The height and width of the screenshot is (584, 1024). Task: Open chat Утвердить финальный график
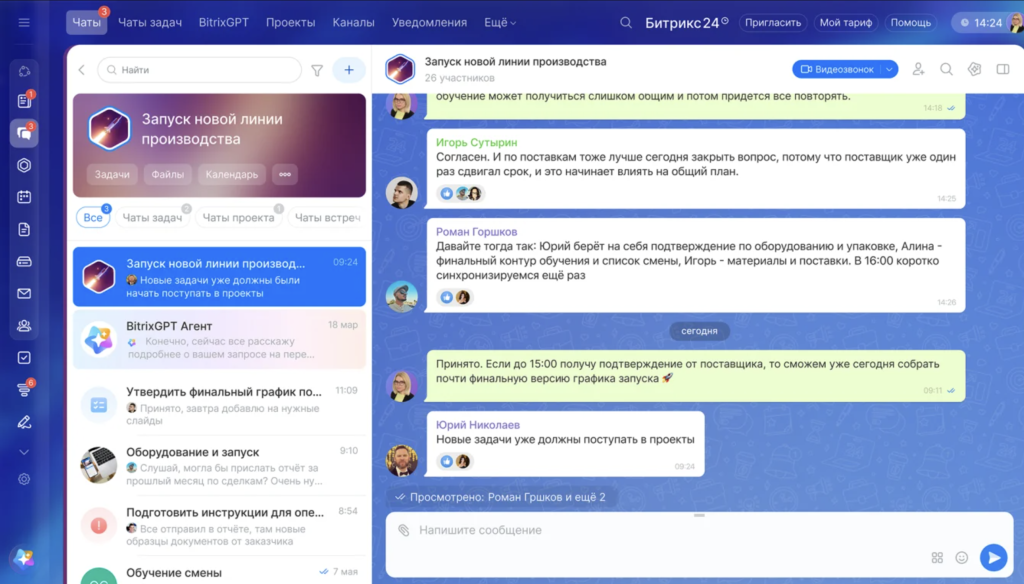click(x=219, y=405)
